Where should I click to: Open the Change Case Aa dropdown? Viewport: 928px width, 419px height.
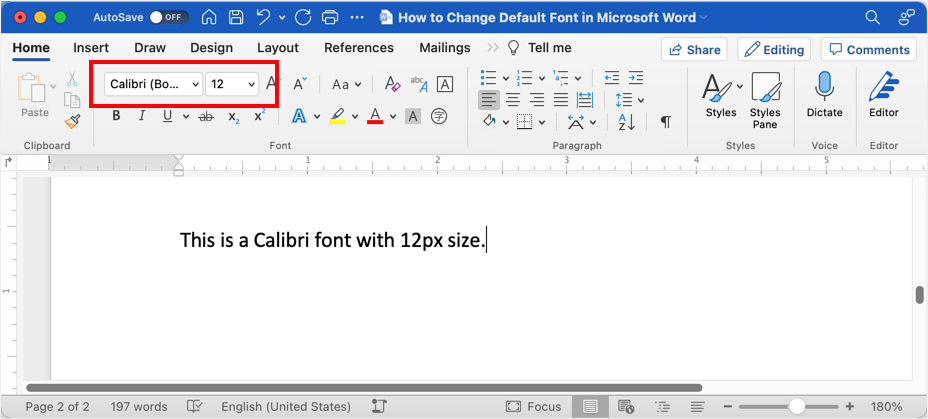point(346,85)
